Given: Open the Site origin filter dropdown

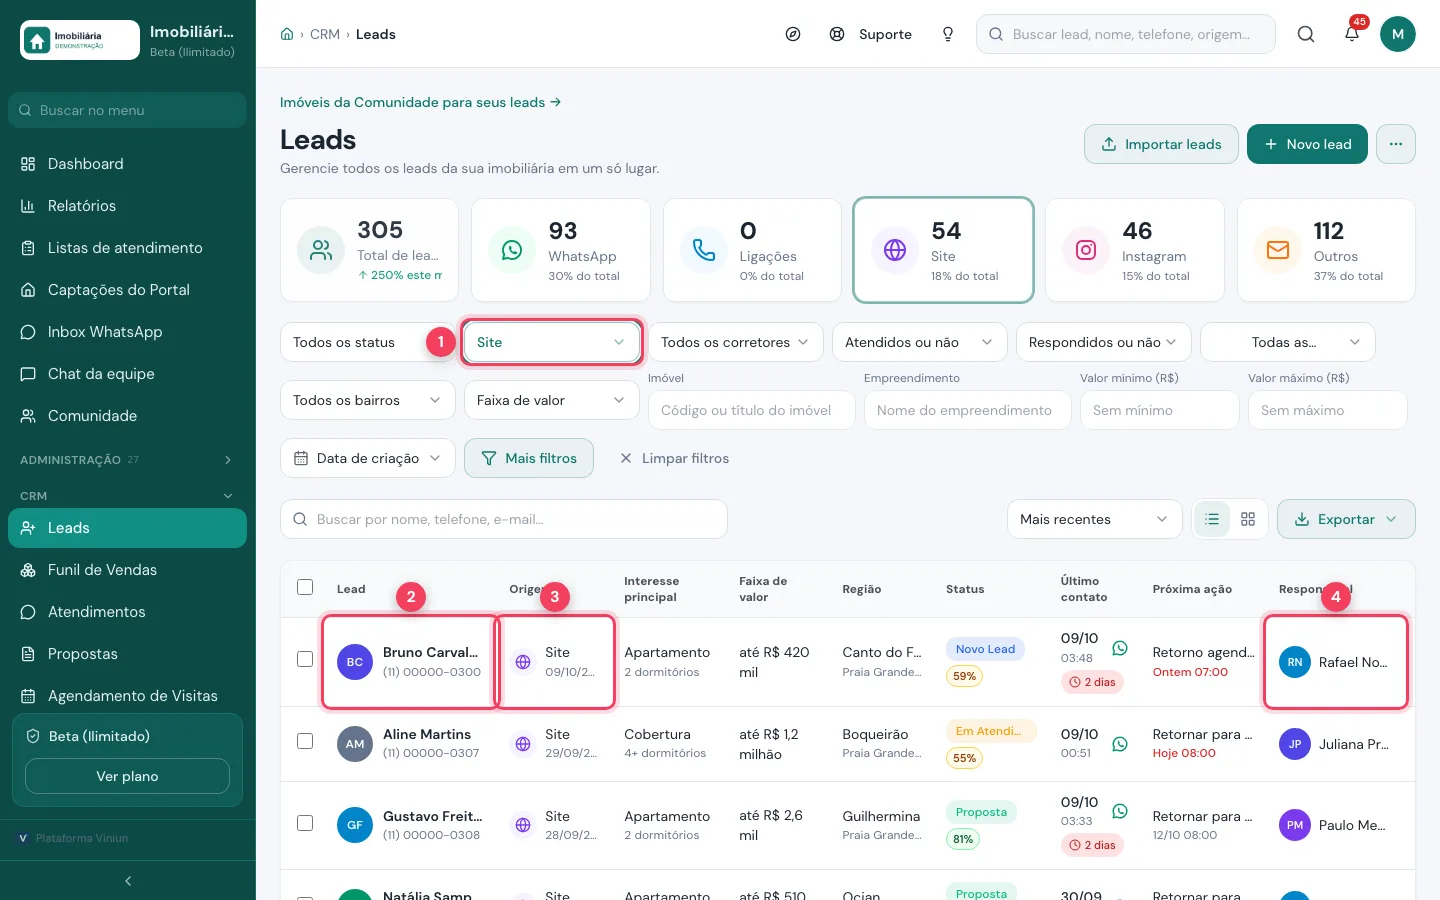Looking at the screenshot, I should 551,342.
